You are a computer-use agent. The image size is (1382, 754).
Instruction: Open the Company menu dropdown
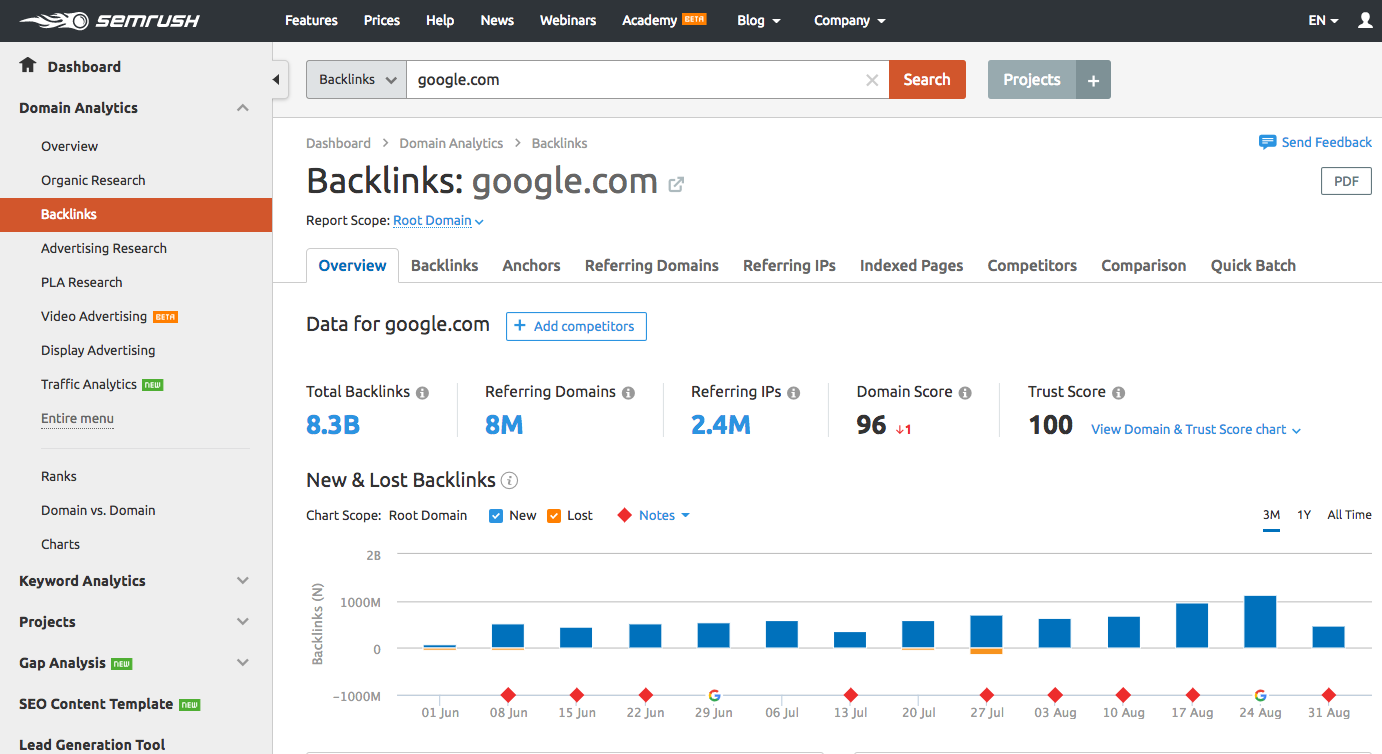click(849, 20)
